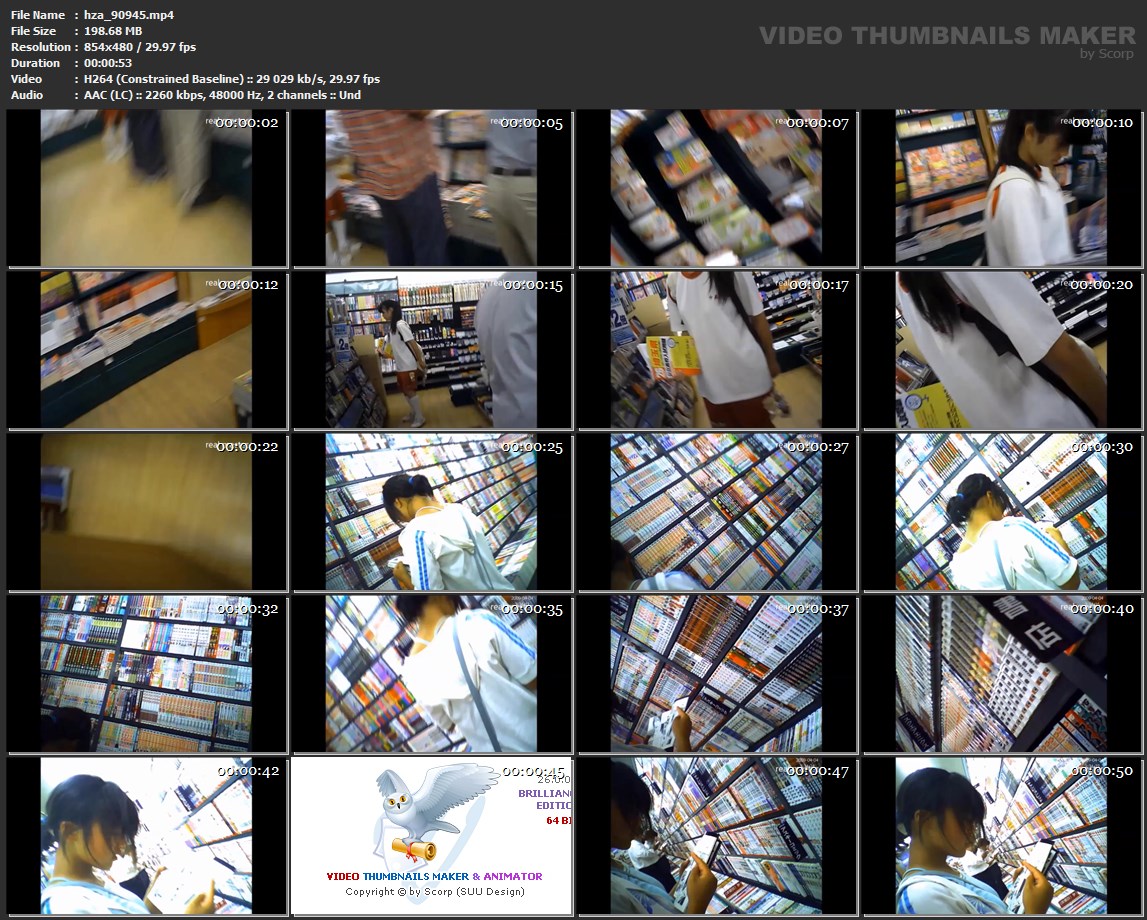
Task: Select the resolution text 854x480 / 29.97 fps
Action: 140,47
